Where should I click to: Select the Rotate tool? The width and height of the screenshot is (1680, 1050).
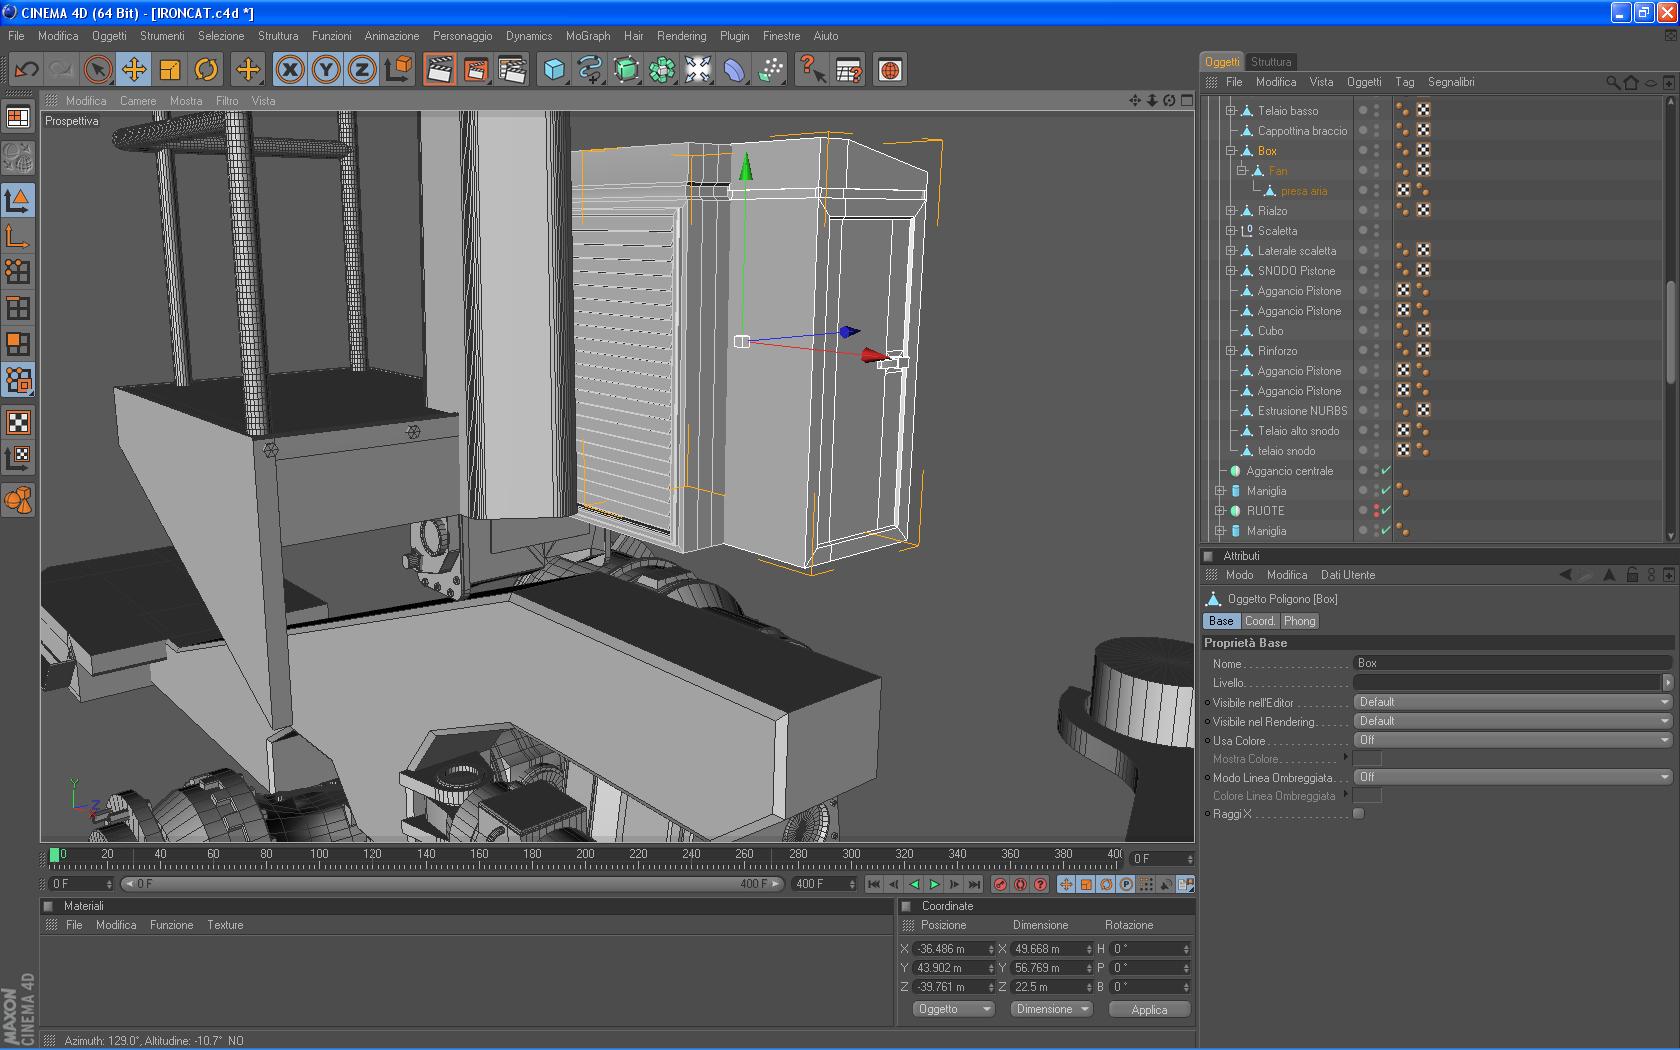[x=206, y=69]
